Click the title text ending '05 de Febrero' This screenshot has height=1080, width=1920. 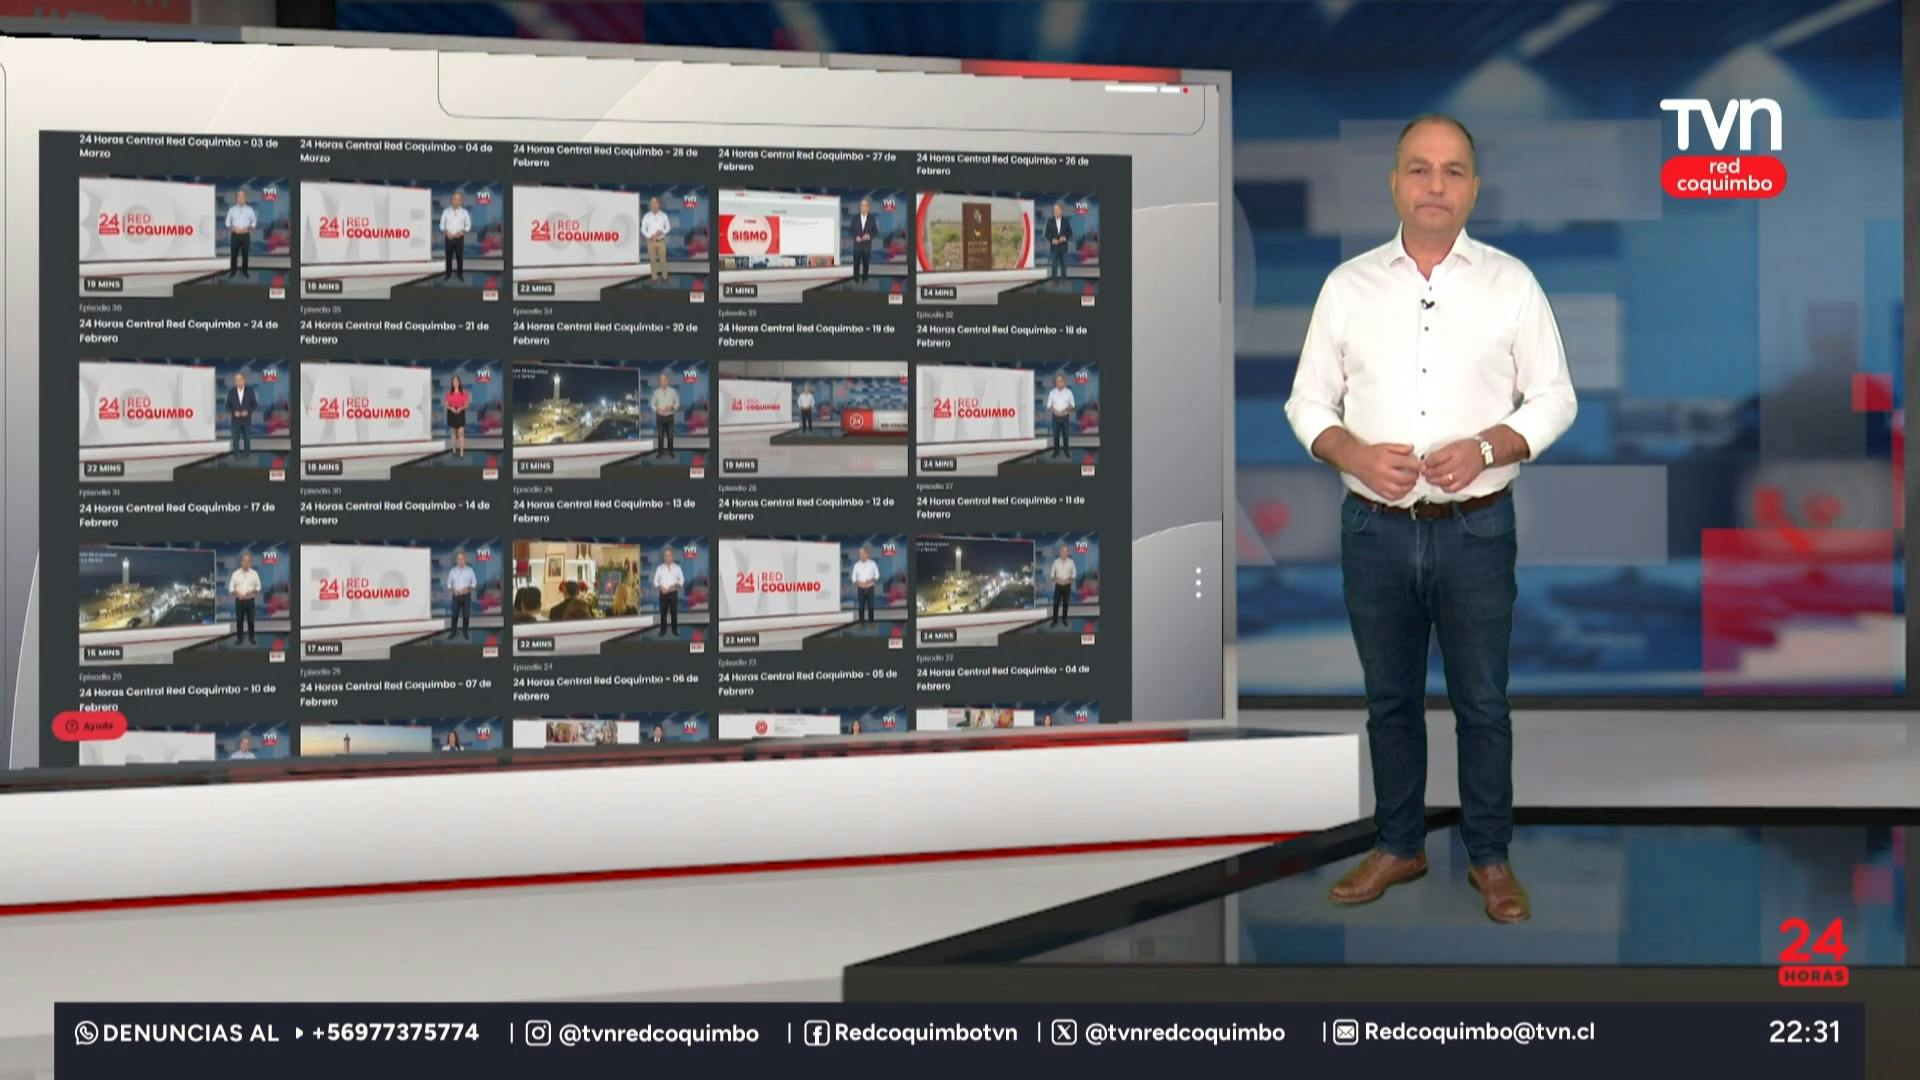tap(808, 683)
